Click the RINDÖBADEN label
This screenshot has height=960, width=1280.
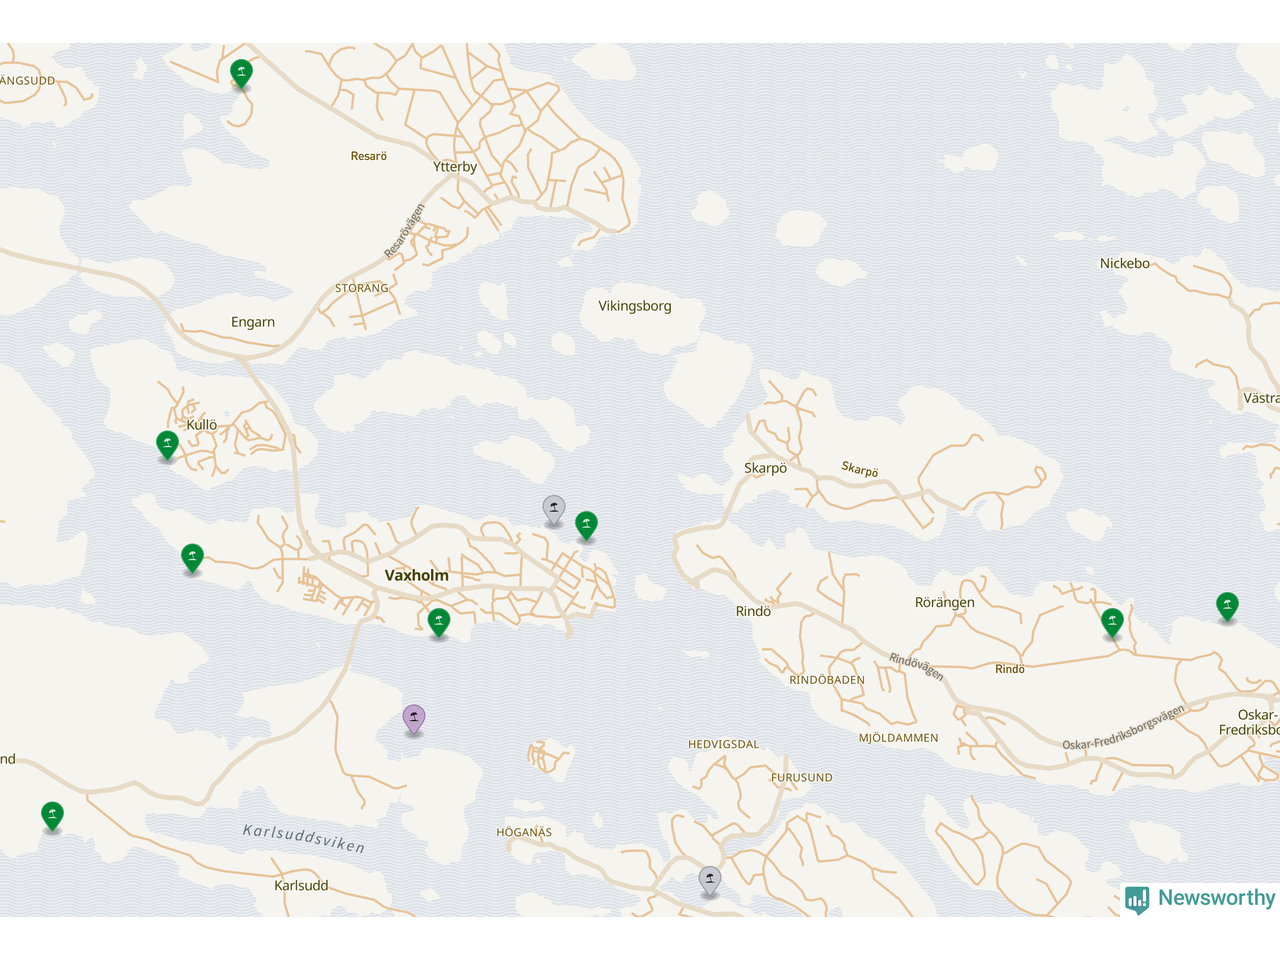[827, 680]
